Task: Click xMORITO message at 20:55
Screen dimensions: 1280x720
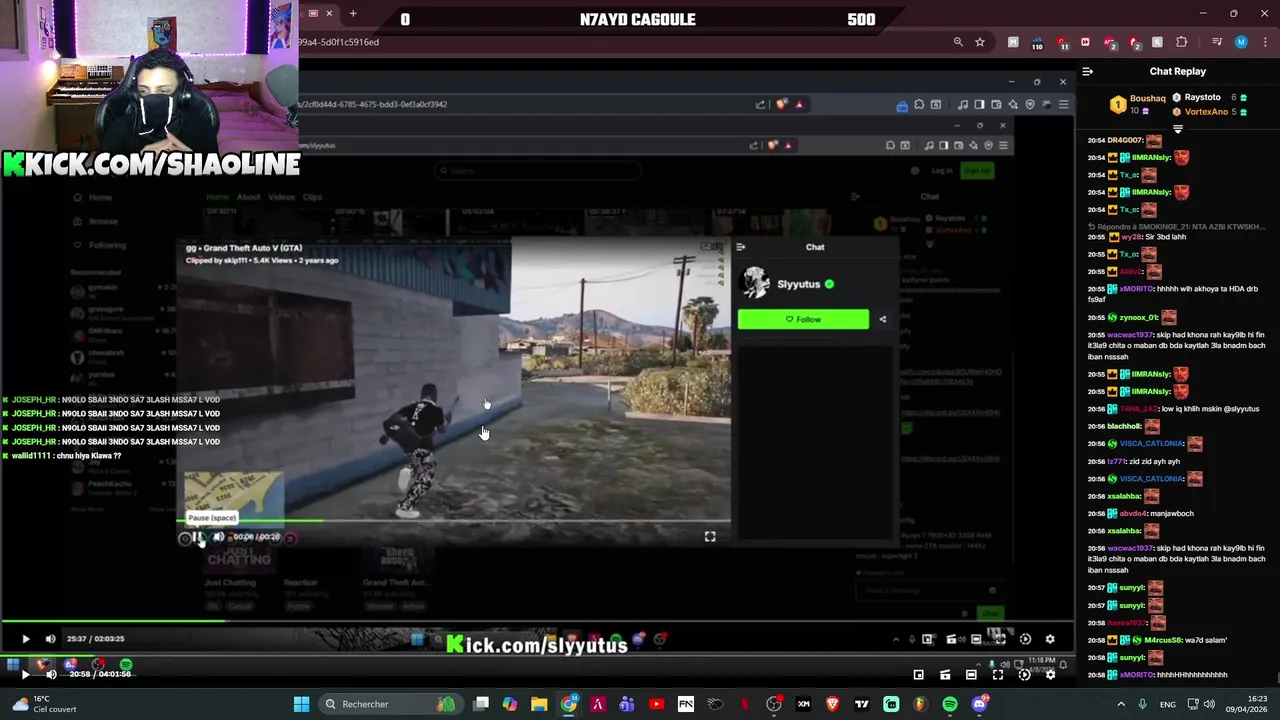Action: click(1176, 293)
